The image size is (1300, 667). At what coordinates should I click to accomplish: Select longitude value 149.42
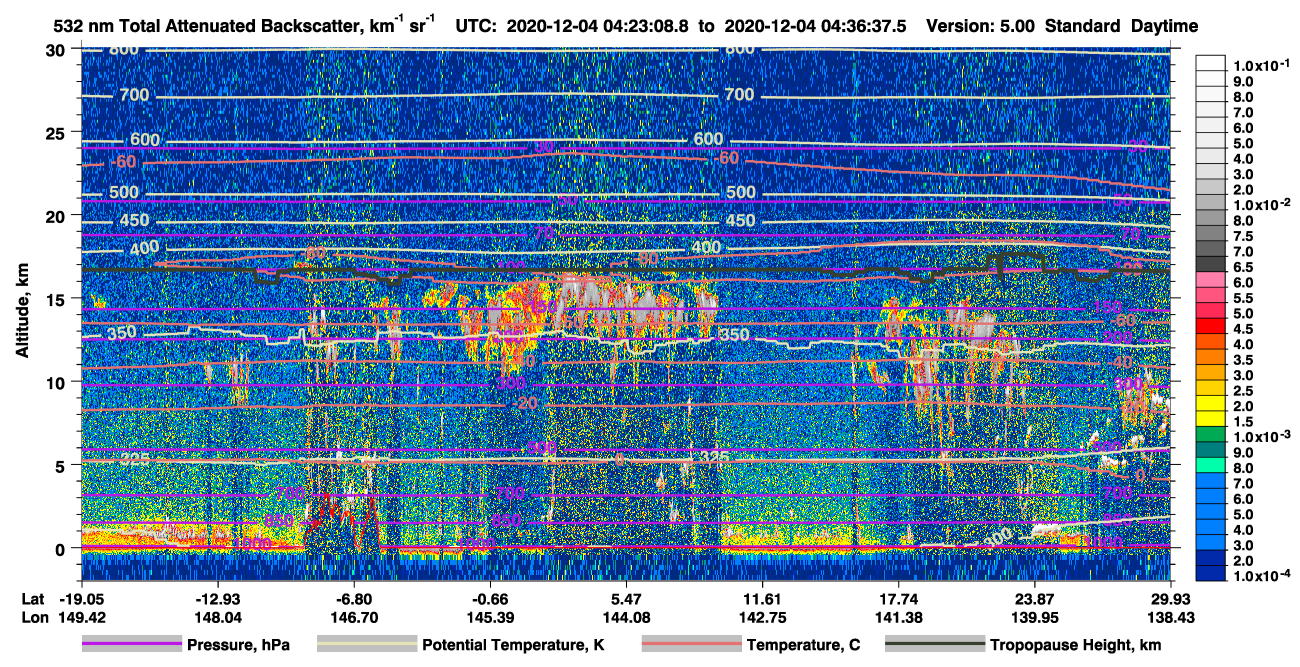(81, 617)
